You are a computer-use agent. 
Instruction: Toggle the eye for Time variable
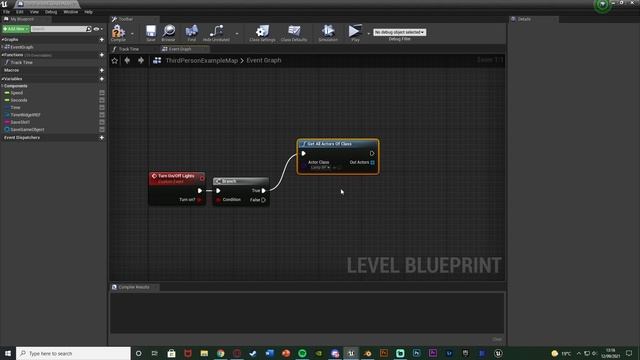(102, 107)
